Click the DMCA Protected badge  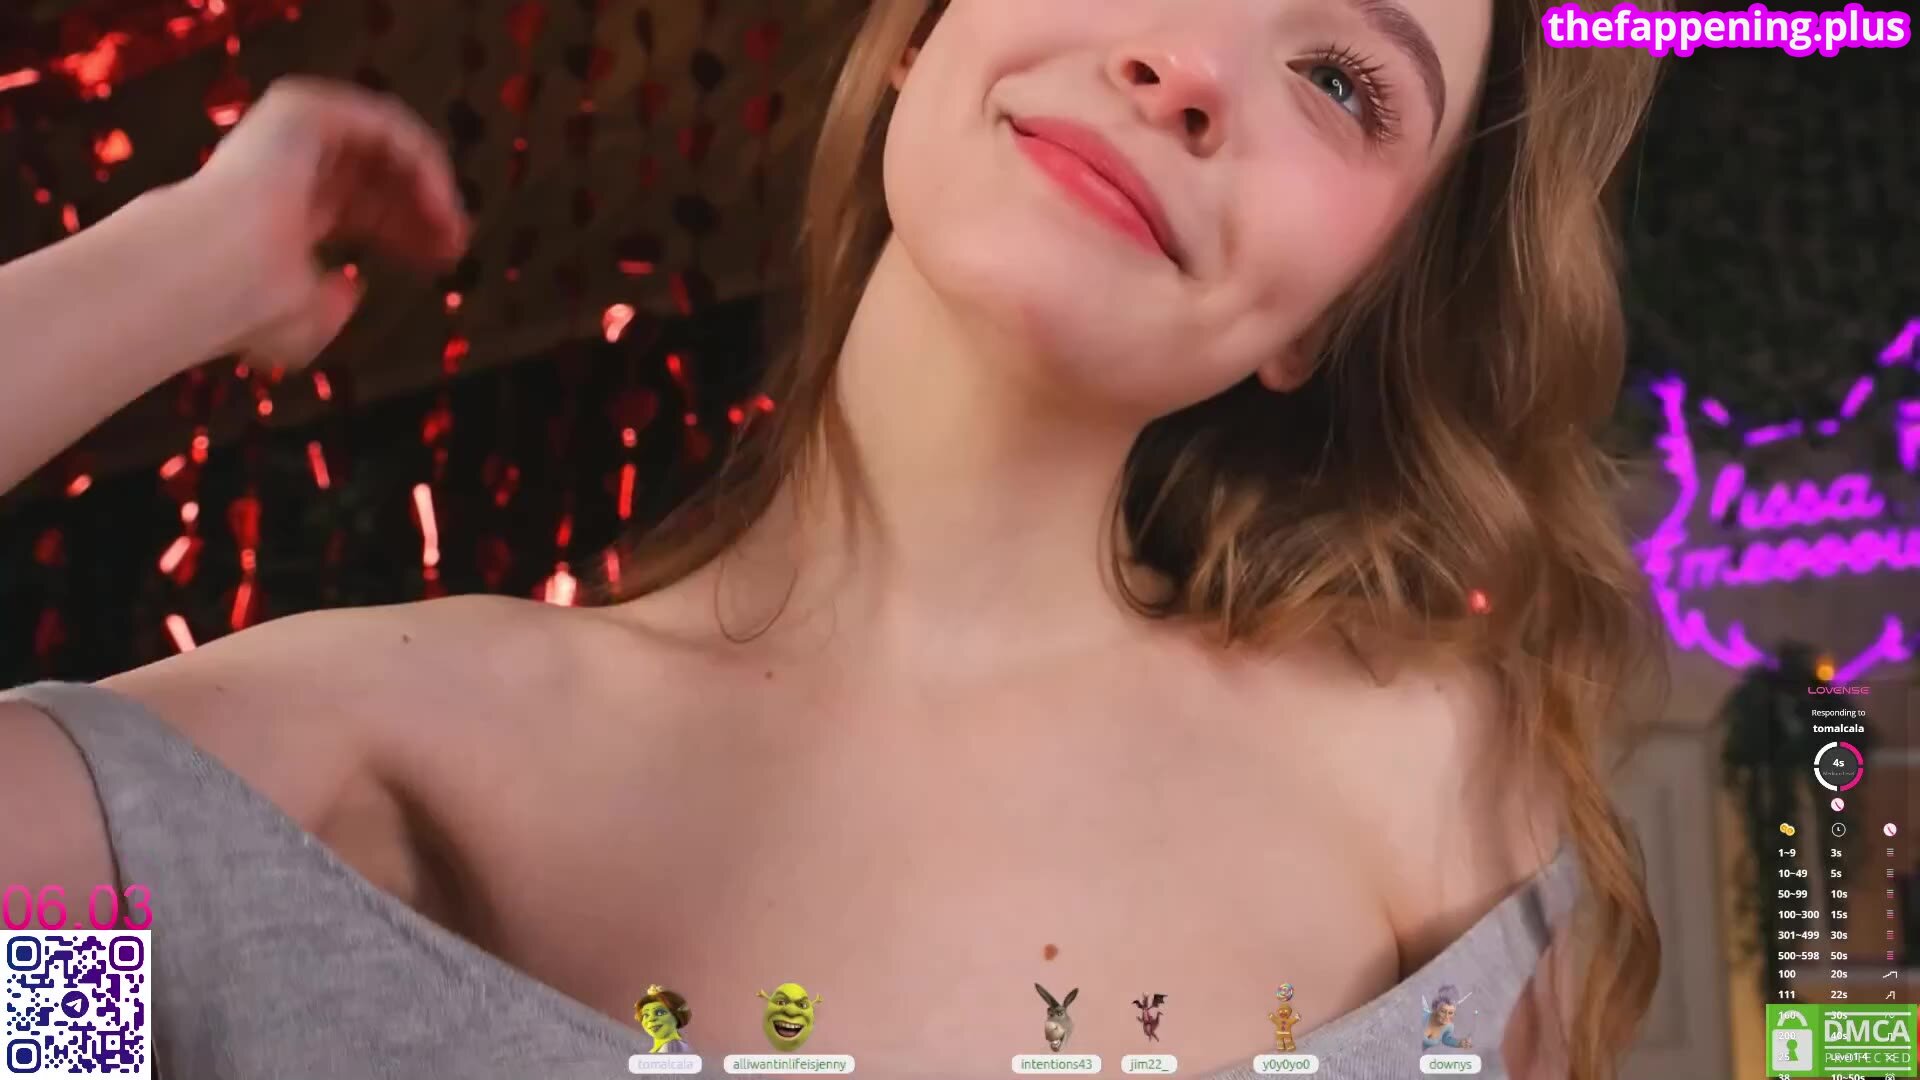1841,1040
